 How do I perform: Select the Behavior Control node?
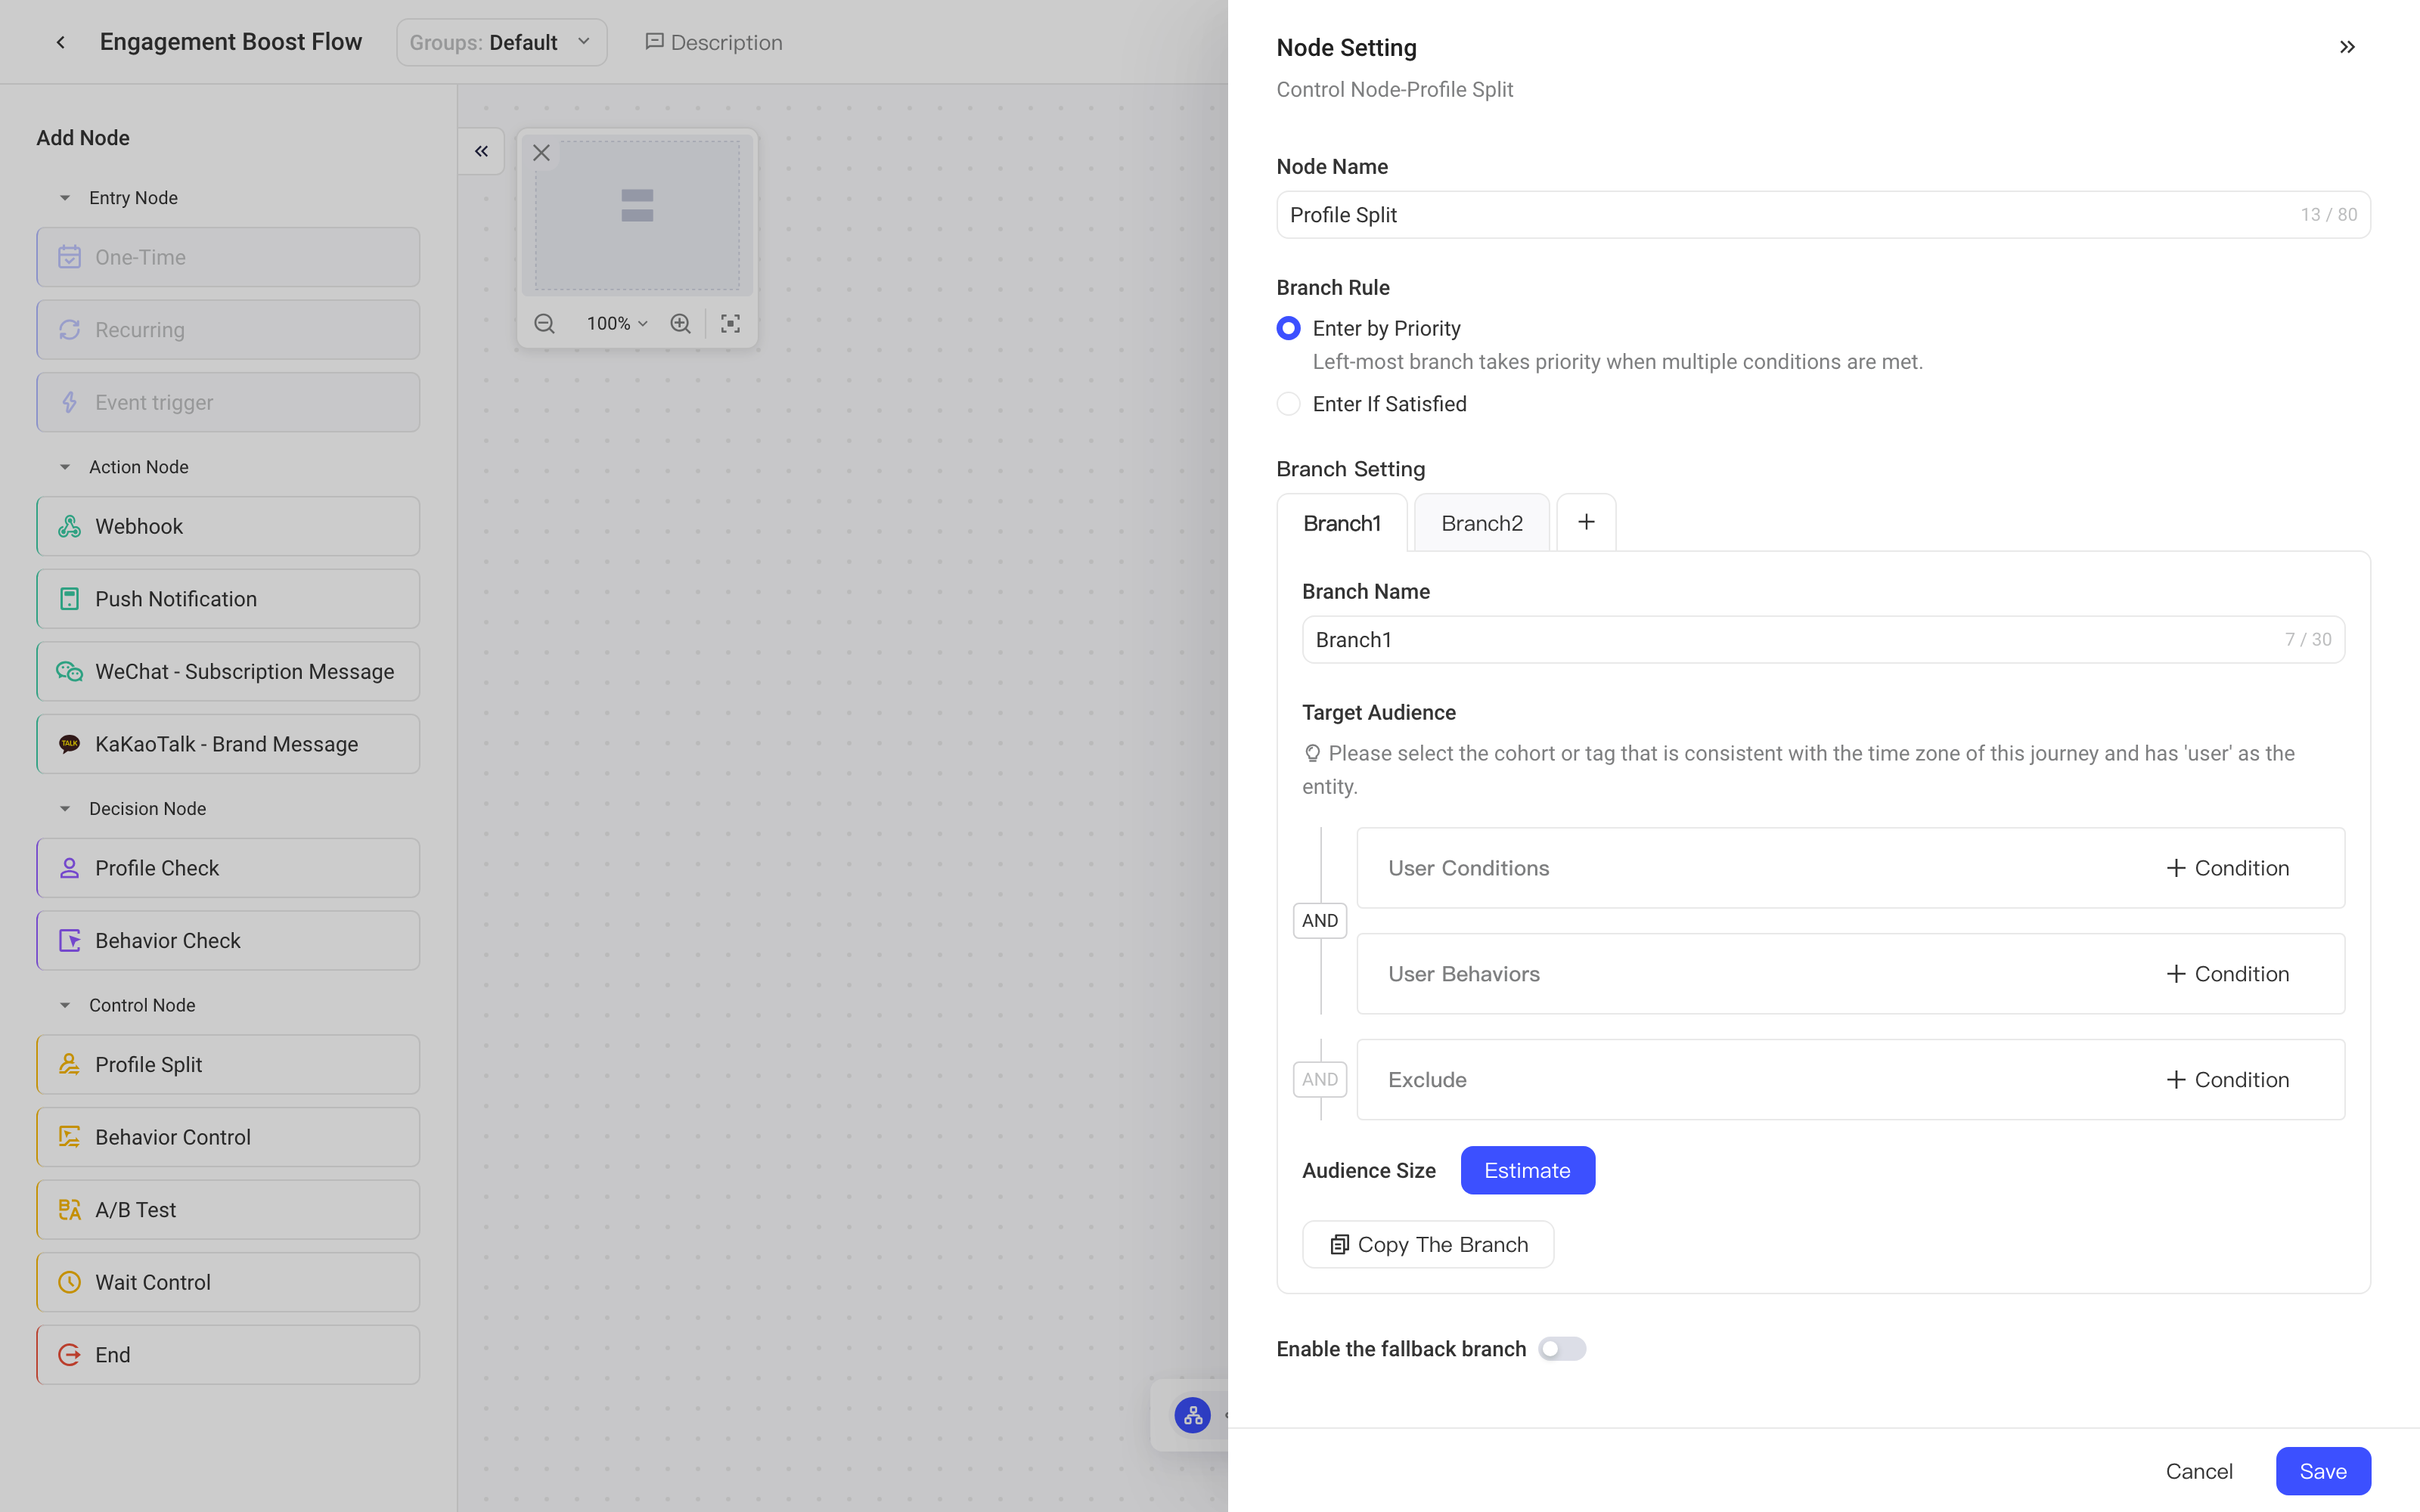(228, 1137)
